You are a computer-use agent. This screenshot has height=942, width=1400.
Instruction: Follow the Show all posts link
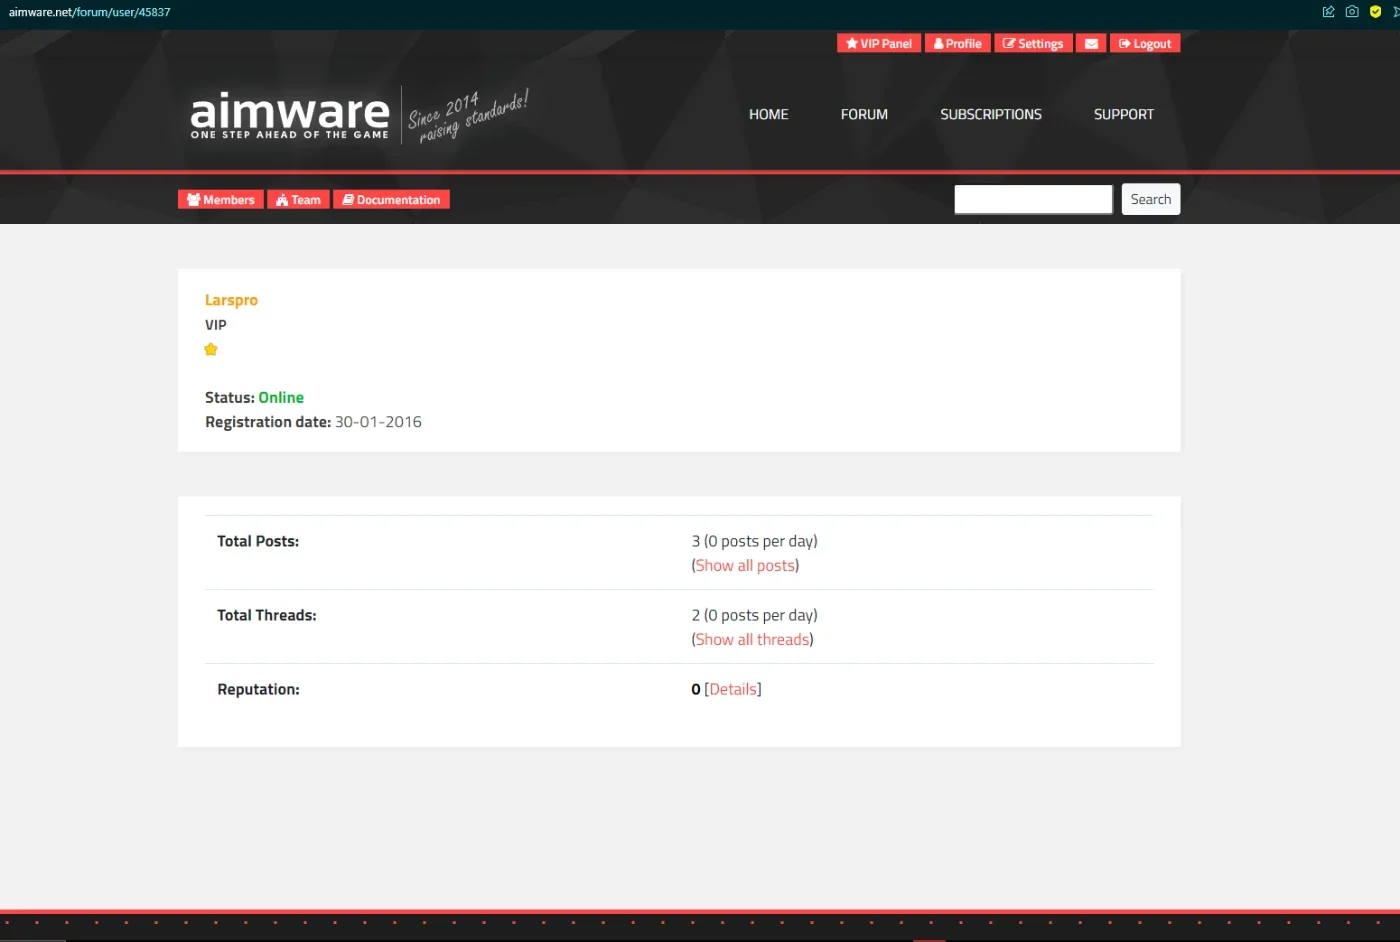(x=745, y=566)
